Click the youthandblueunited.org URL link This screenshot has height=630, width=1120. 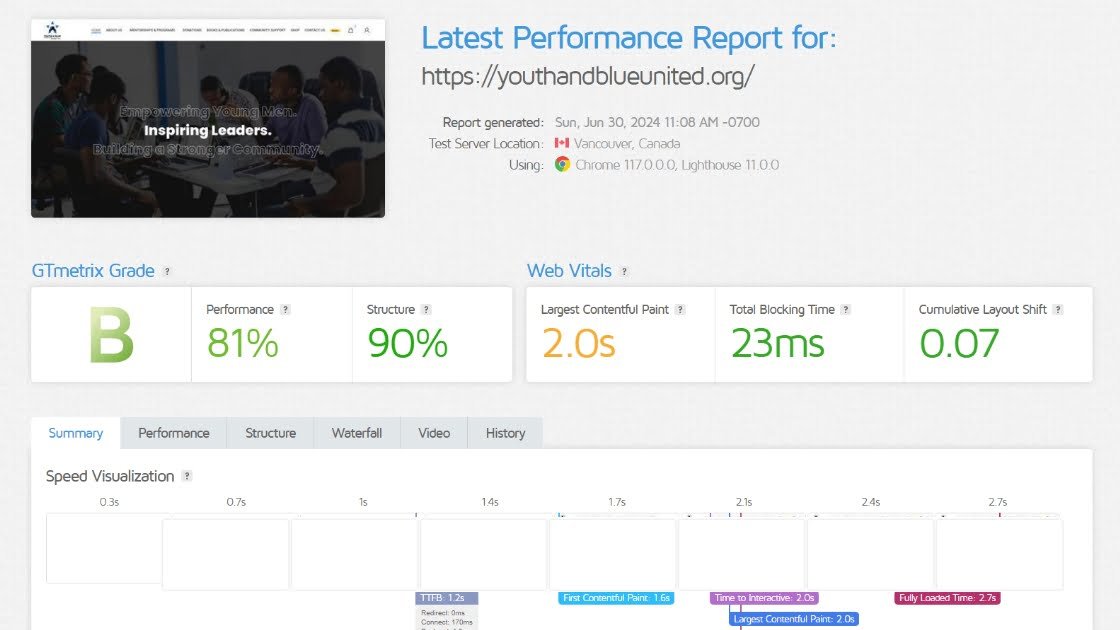588,76
